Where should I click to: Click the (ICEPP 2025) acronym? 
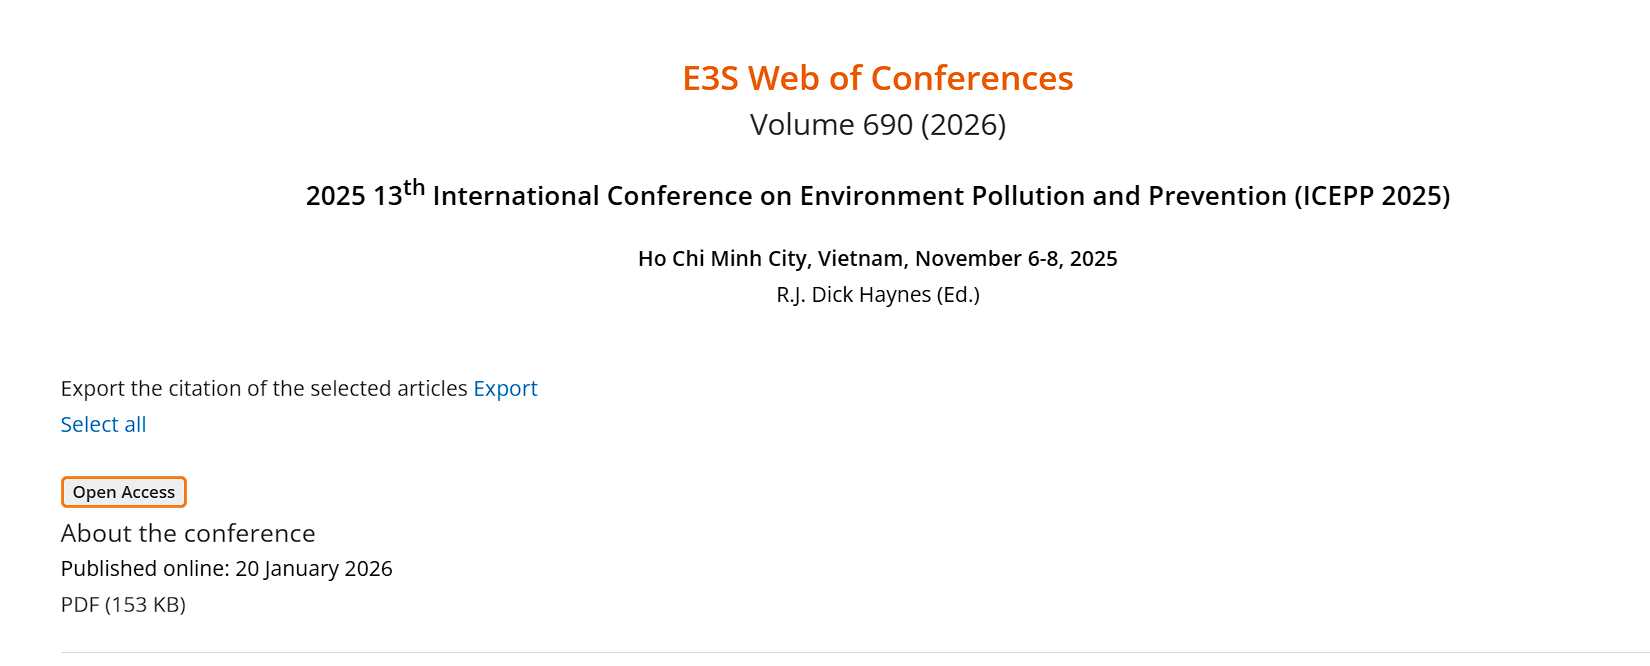1372,196
